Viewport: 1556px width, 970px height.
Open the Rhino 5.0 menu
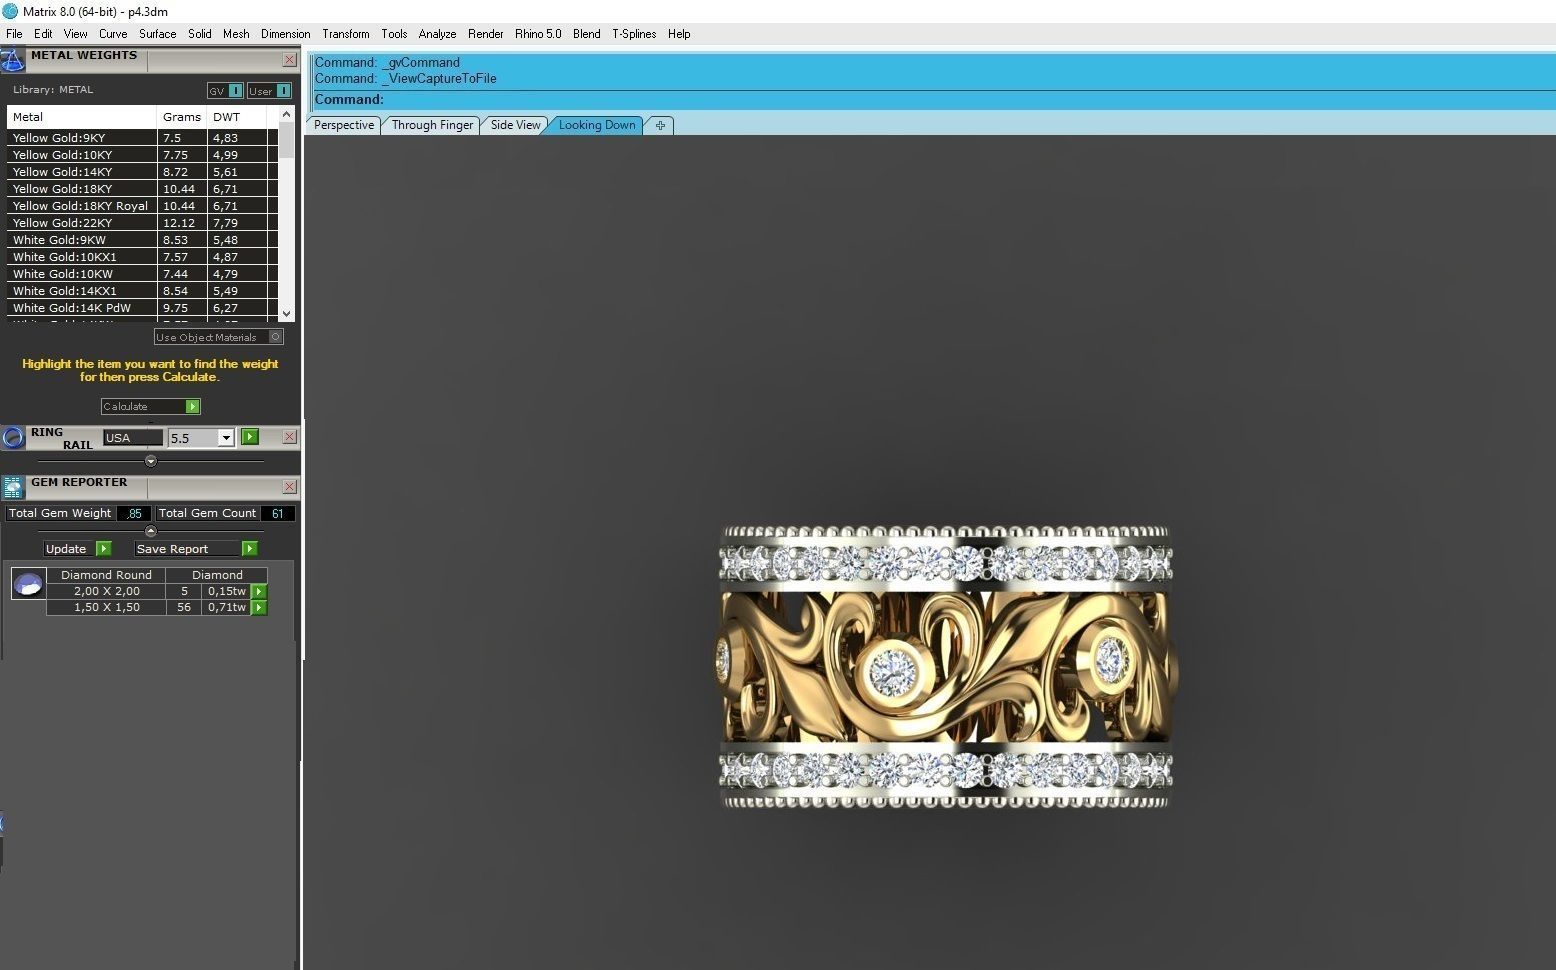click(538, 34)
